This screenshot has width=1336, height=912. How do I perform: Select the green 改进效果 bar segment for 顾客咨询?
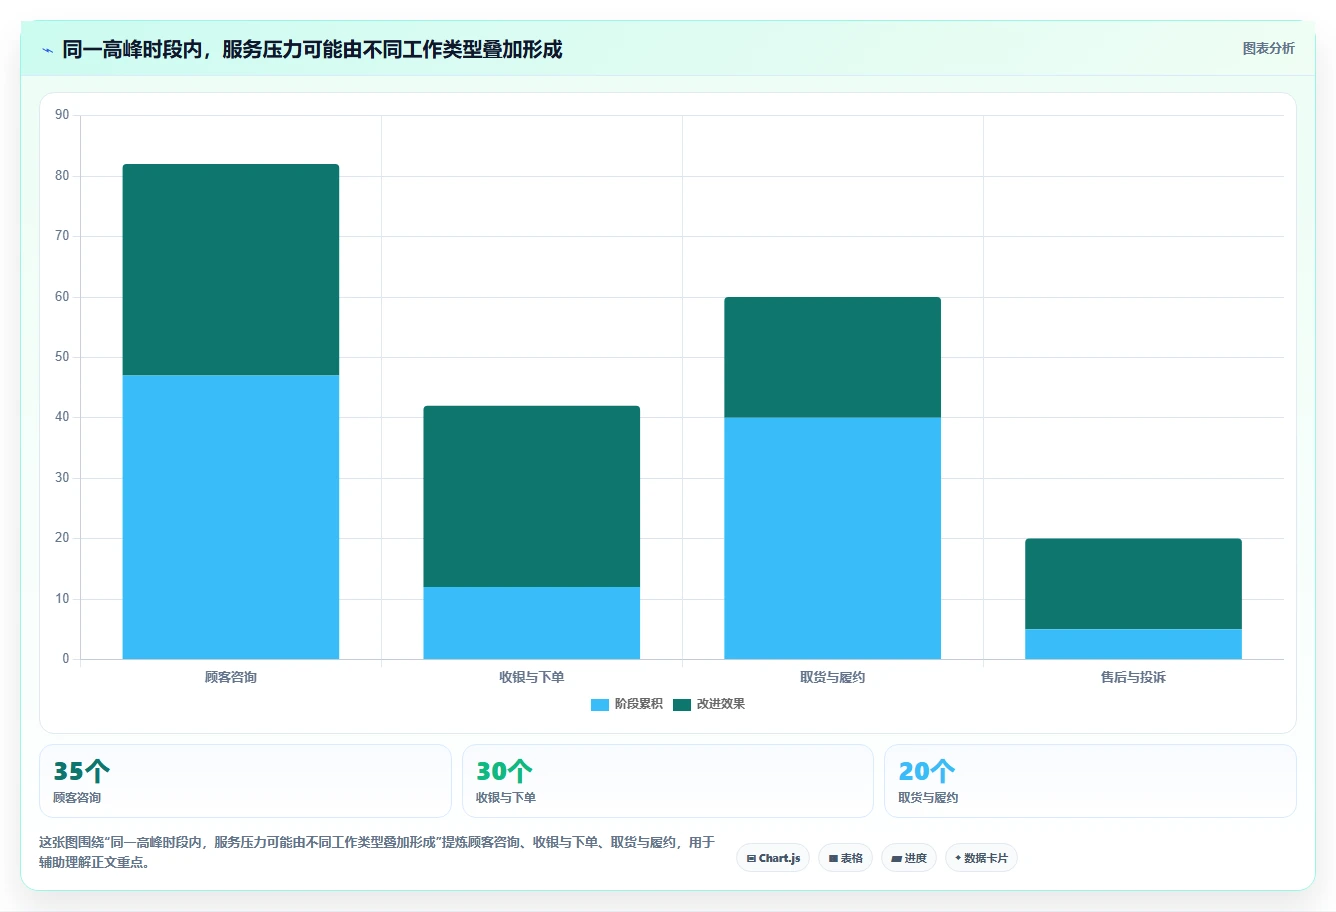[x=231, y=270]
